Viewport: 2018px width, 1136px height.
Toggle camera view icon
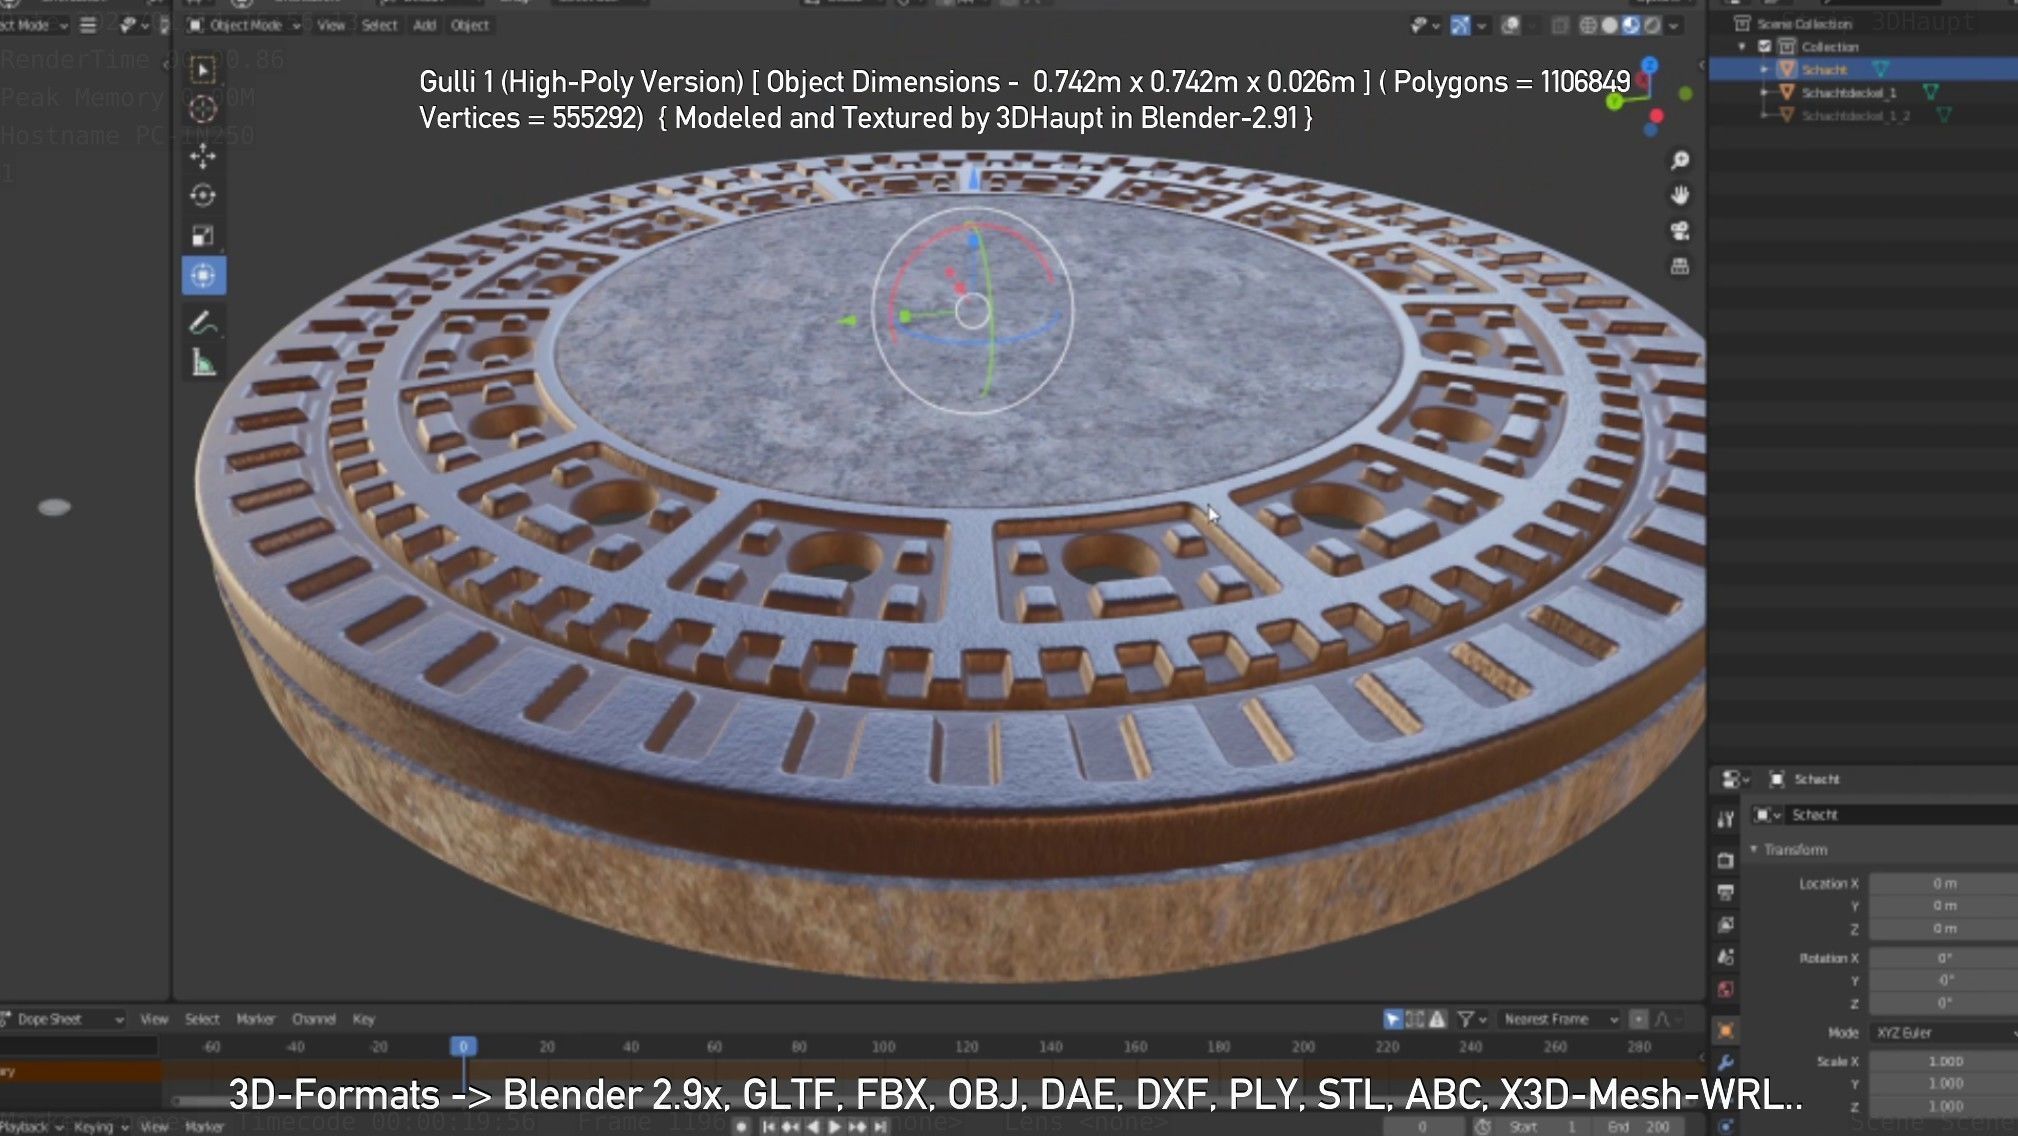point(1680,231)
